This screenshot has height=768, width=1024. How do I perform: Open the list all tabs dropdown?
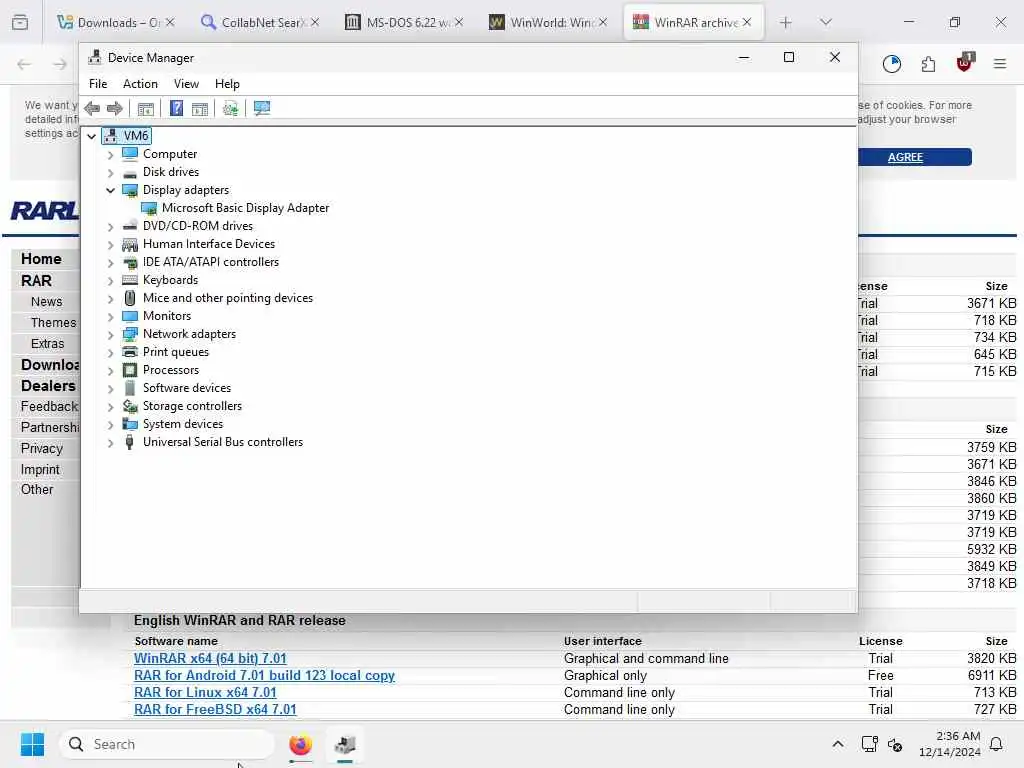pos(826,22)
